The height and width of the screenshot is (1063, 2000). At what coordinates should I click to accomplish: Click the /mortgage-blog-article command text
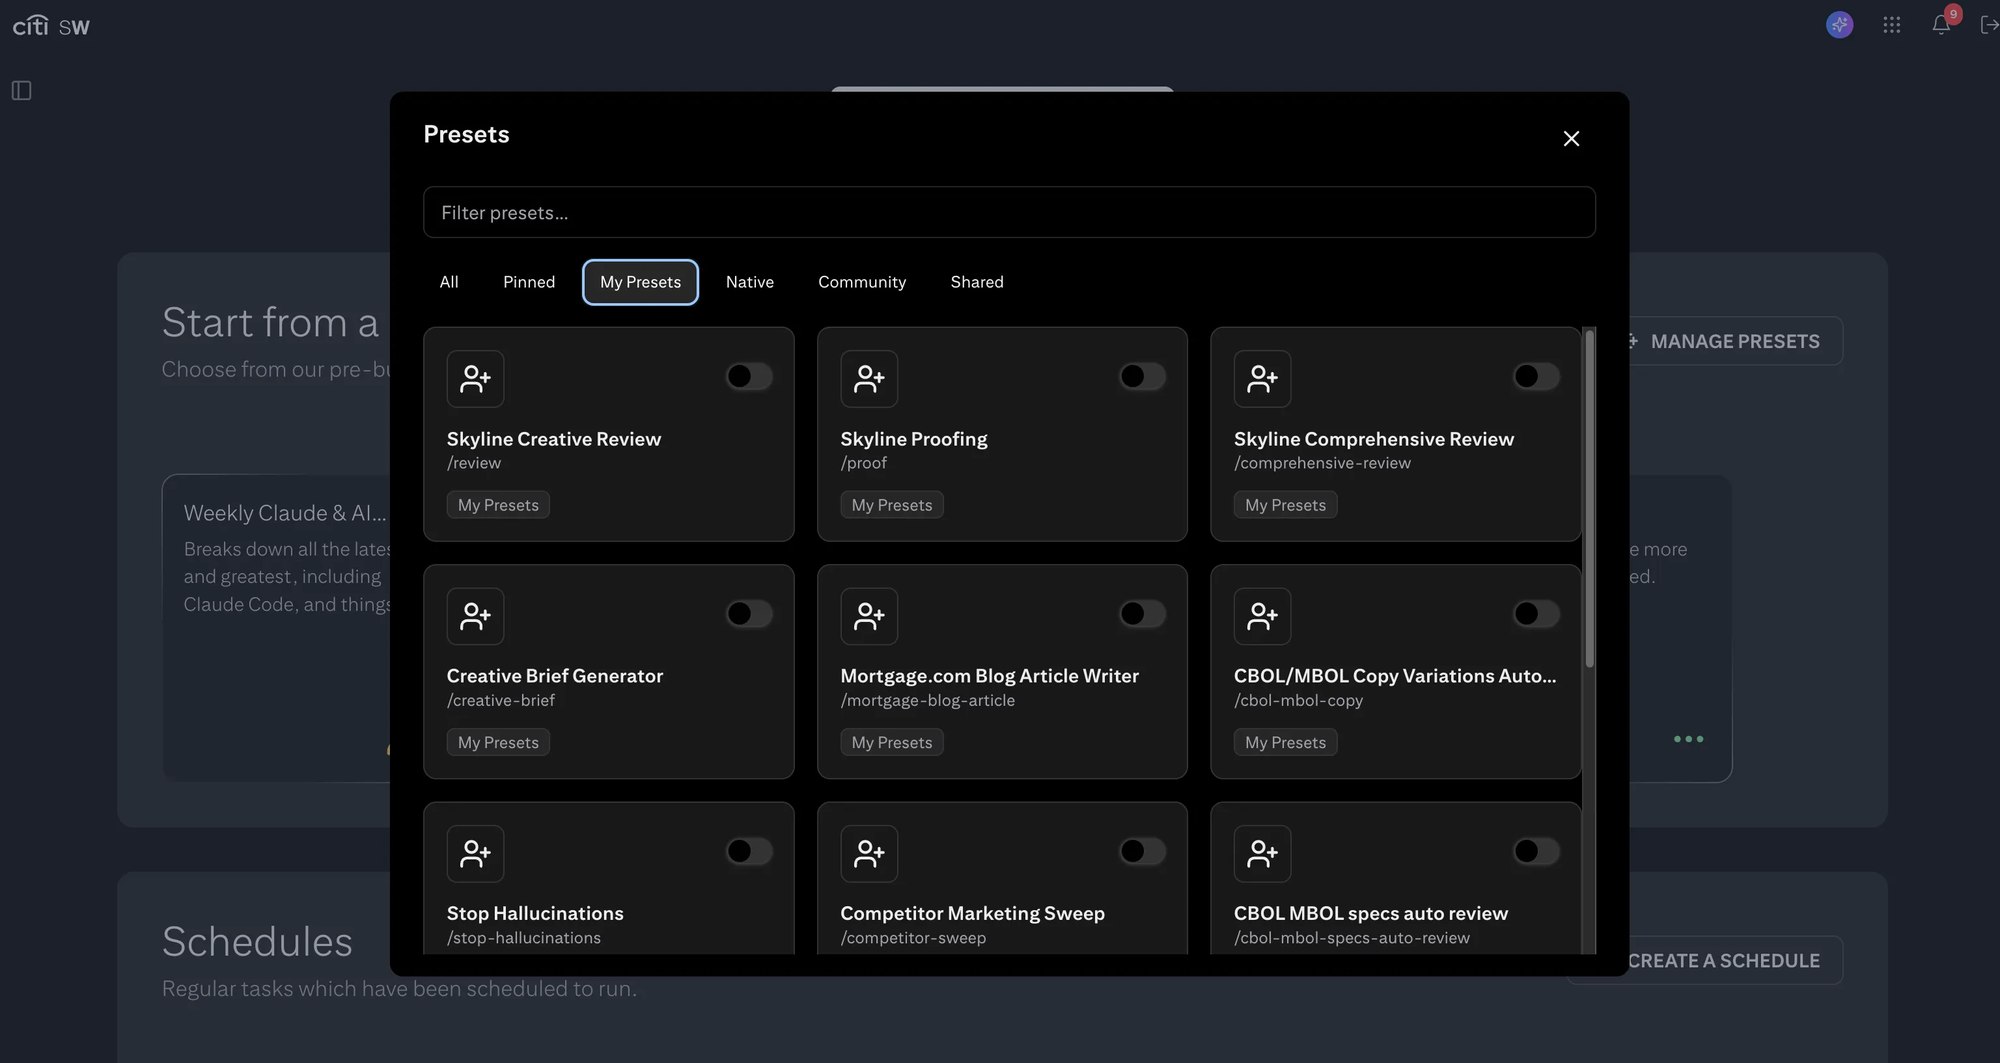tap(928, 700)
